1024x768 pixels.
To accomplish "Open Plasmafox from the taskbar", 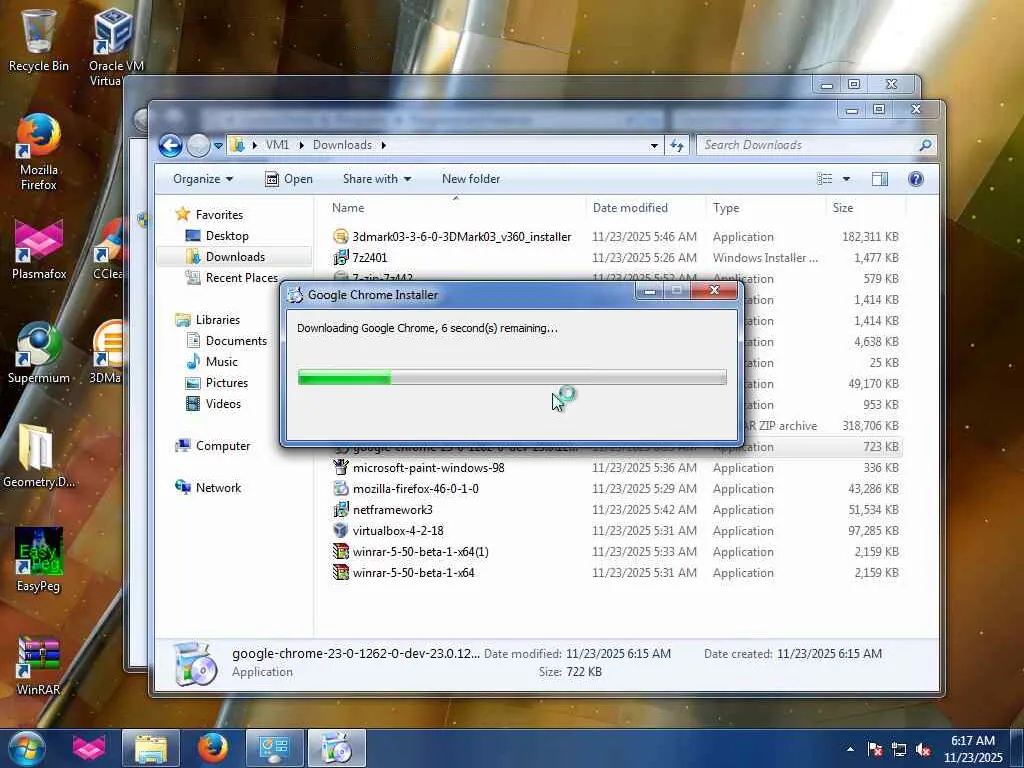I will tap(88, 748).
